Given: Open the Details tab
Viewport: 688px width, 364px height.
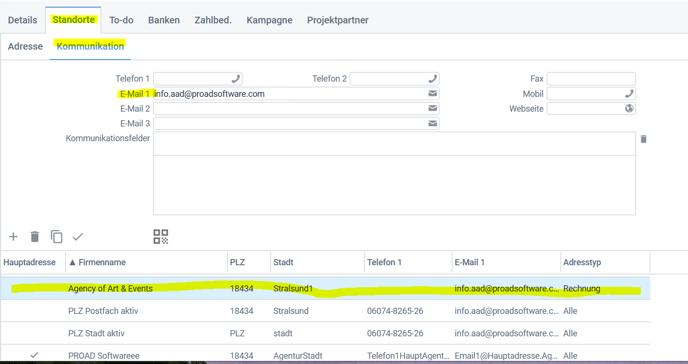Looking at the screenshot, I should [22, 20].
